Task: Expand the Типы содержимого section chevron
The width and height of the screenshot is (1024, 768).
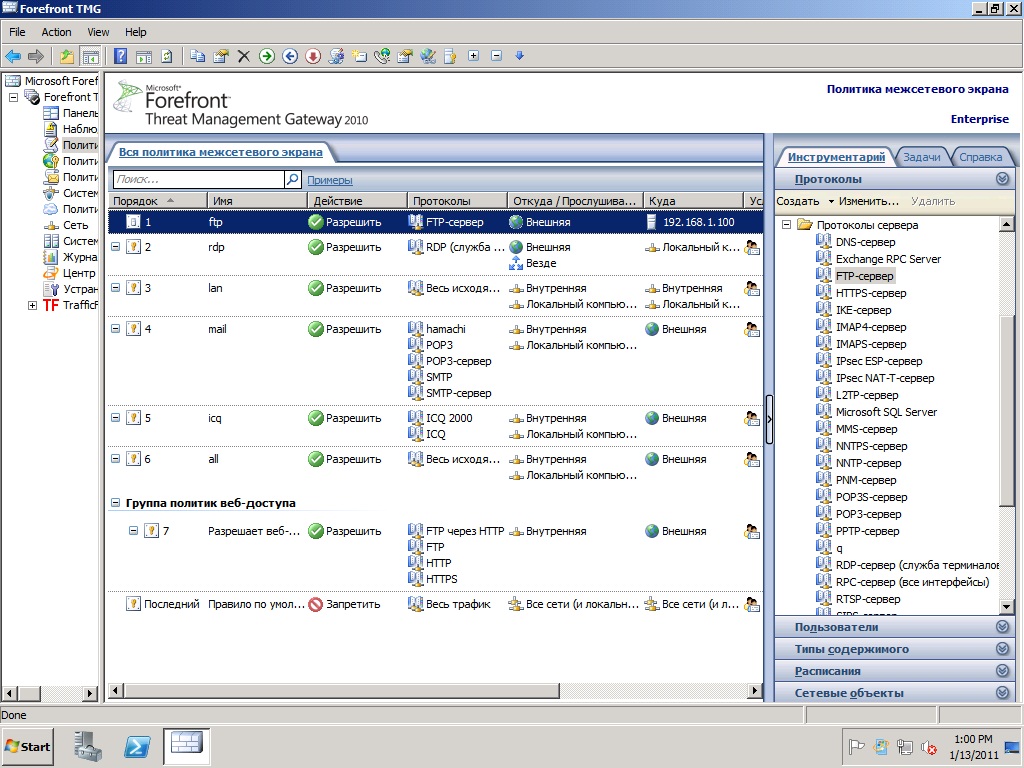Action: [1002, 649]
